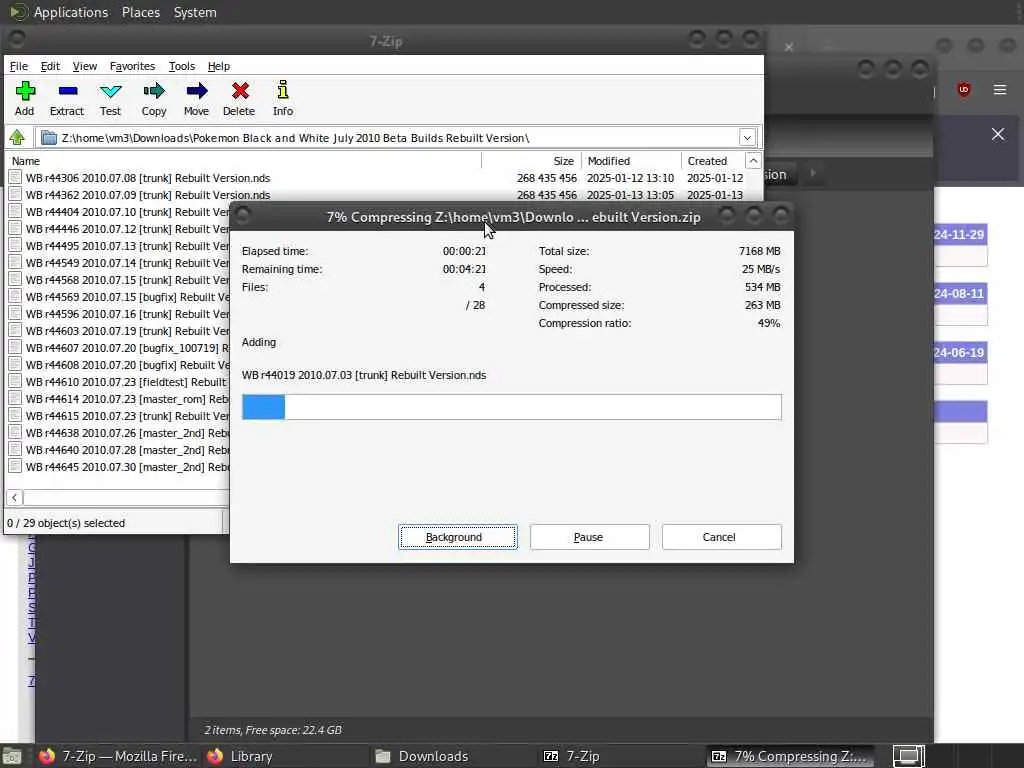The height and width of the screenshot is (768, 1024).
Task: Click the Extract toolbar icon
Action: (67, 91)
